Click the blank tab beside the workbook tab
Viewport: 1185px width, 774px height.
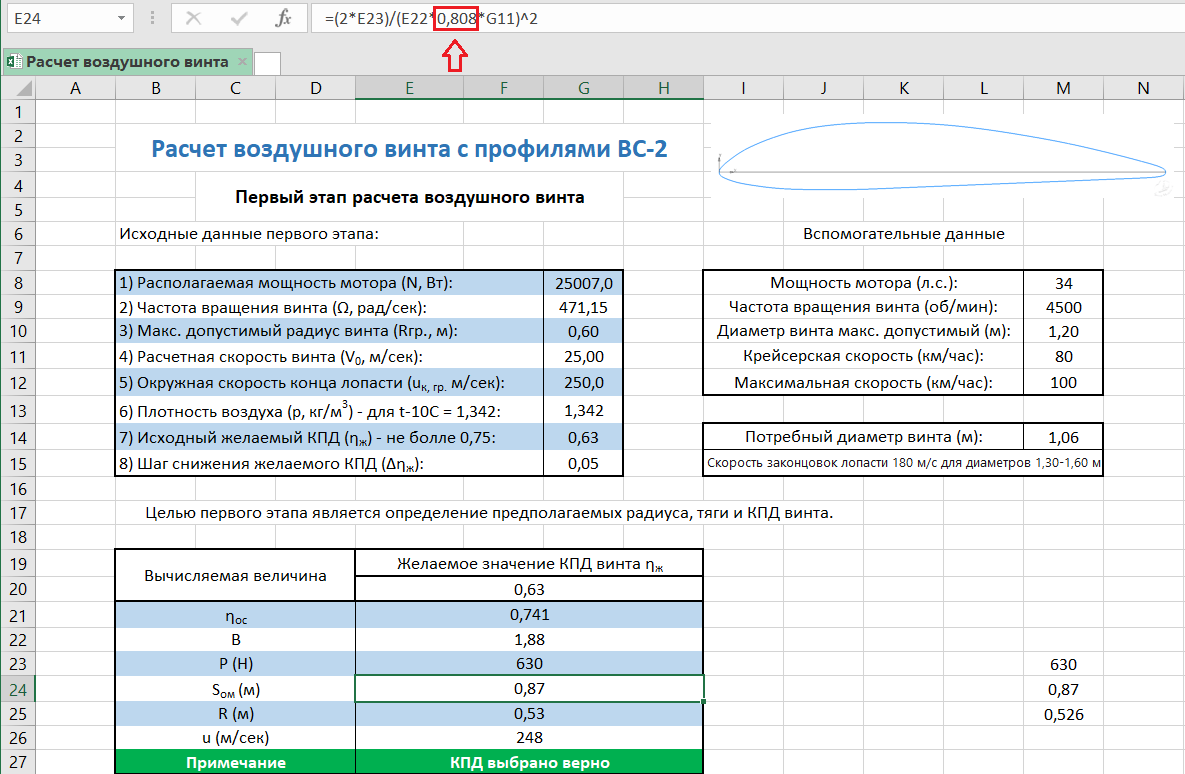coord(268,63)
